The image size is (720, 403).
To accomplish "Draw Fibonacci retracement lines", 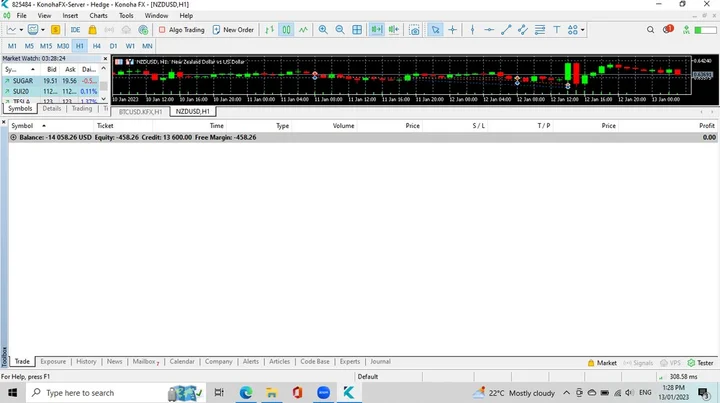I will pos(540,30).
